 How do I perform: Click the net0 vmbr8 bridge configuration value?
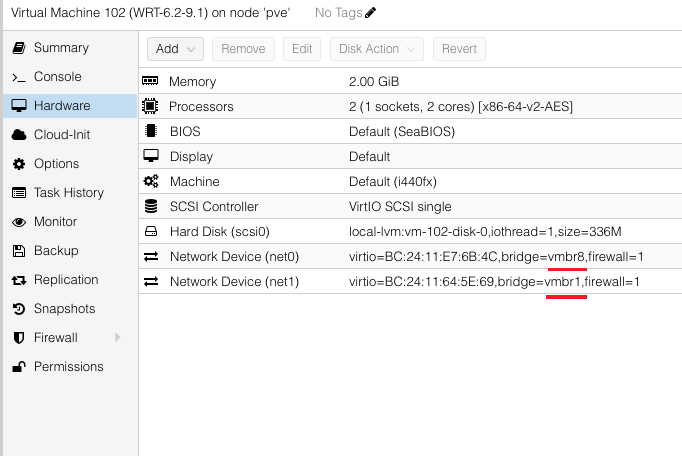click(496, 257)
